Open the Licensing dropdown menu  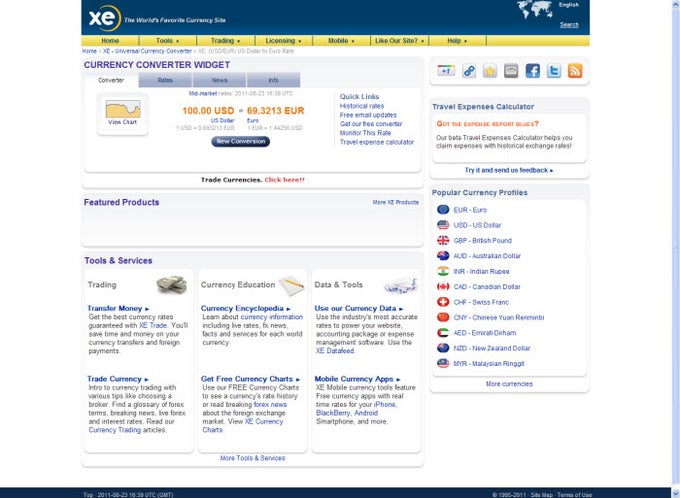coord(284,40)
